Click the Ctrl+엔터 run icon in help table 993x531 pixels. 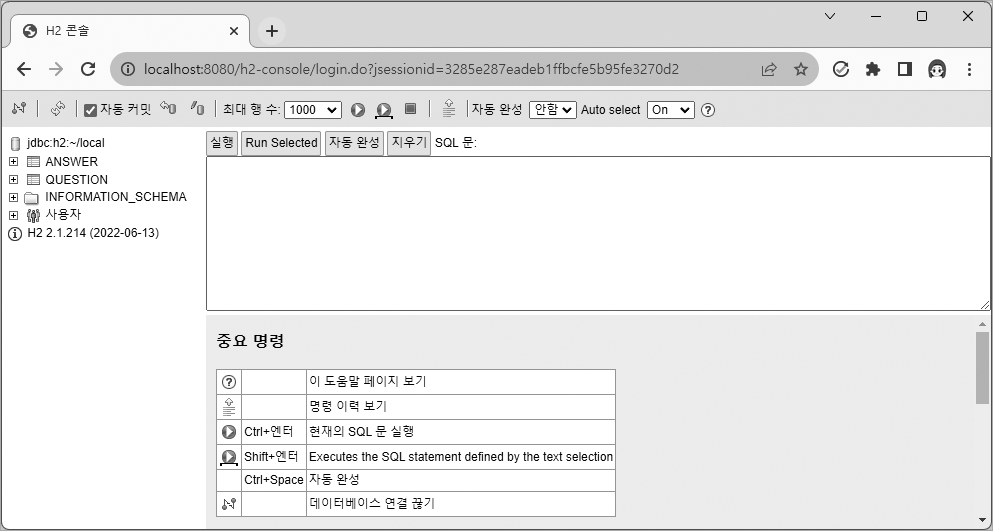[229, 432]
